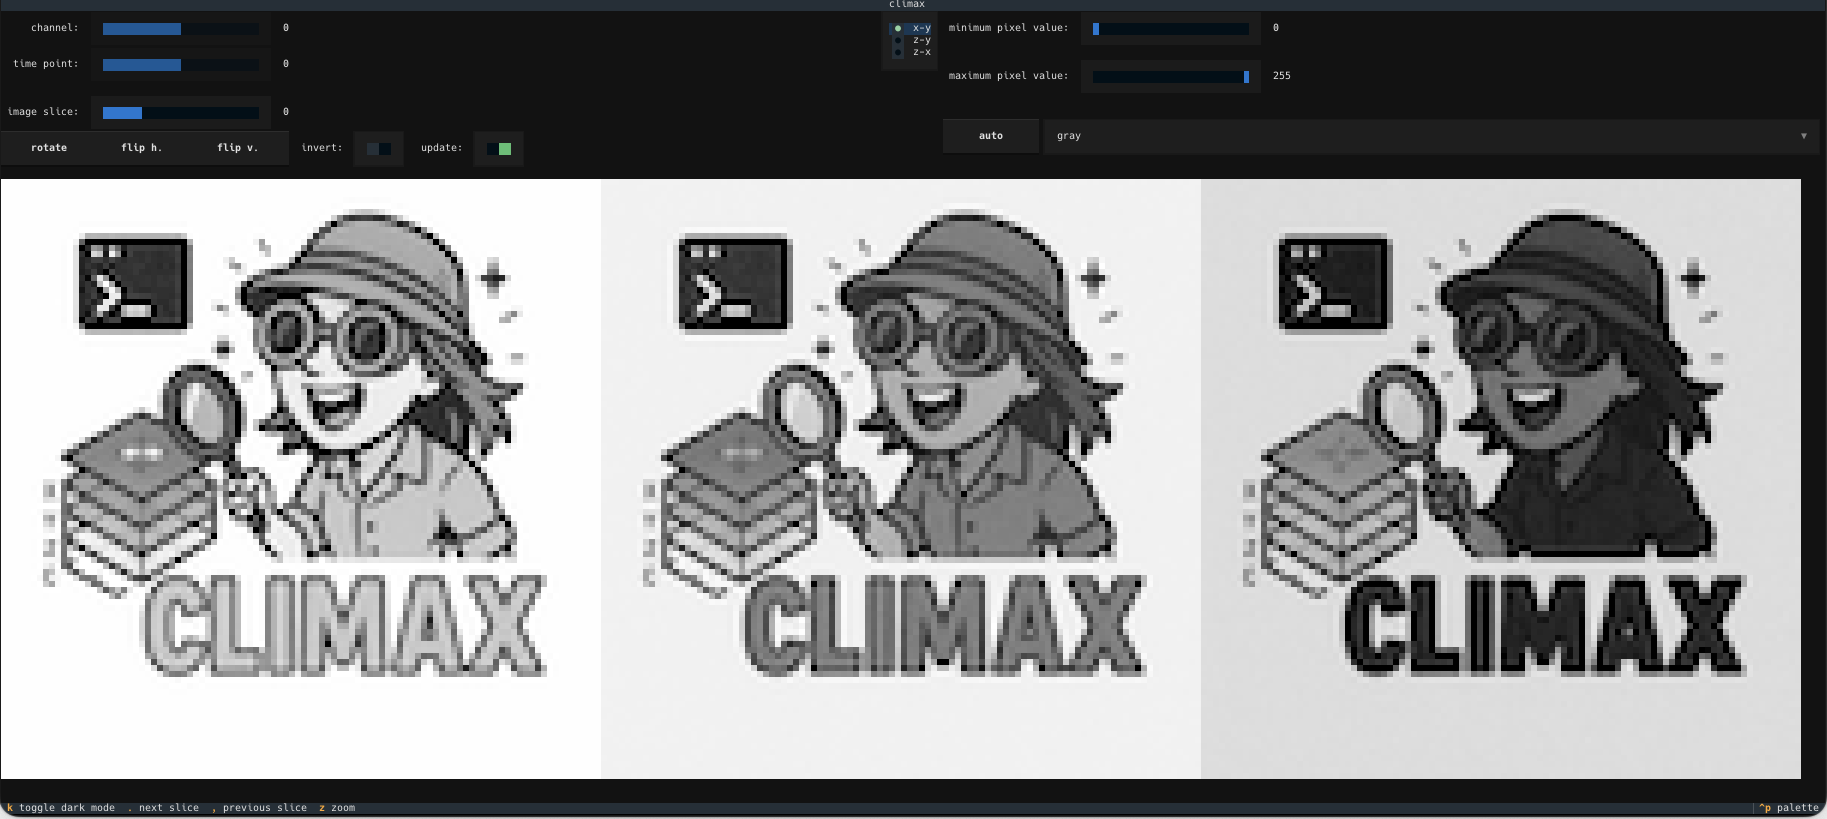Click the time point slider
Screen dimensions: 1827x819
180,65
